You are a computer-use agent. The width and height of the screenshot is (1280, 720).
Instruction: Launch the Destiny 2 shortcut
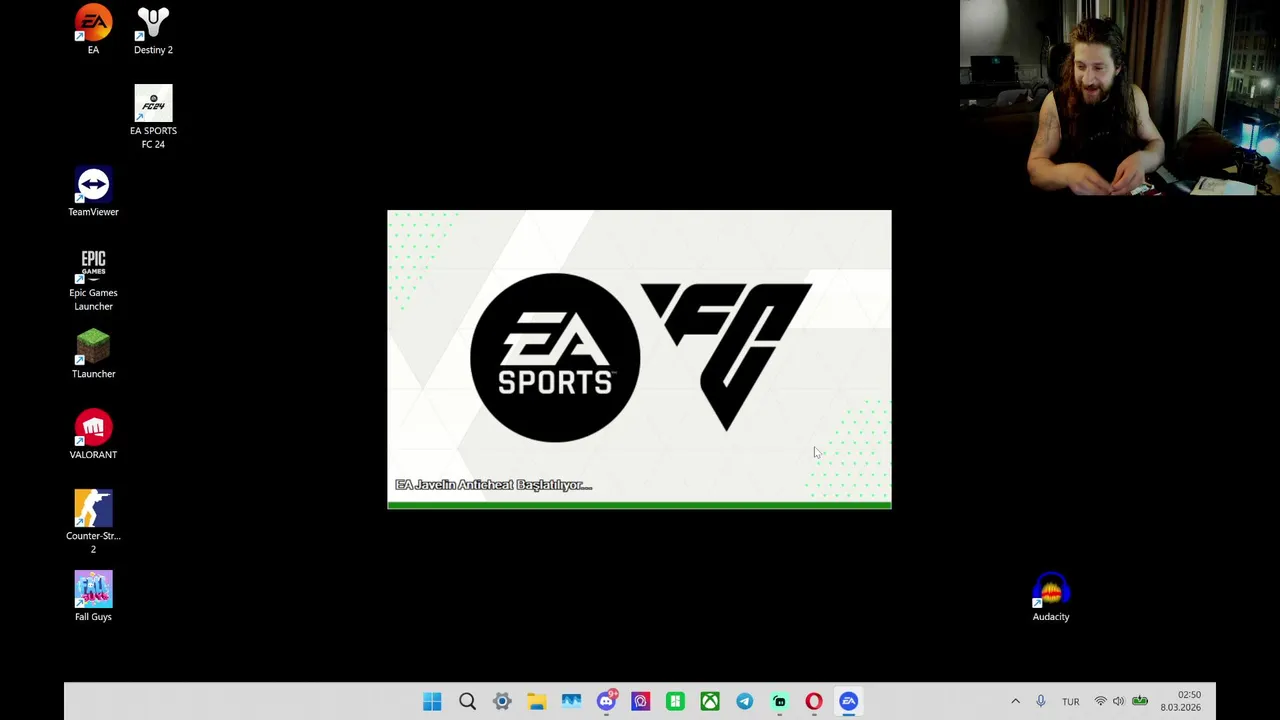[x=153, y=30]
